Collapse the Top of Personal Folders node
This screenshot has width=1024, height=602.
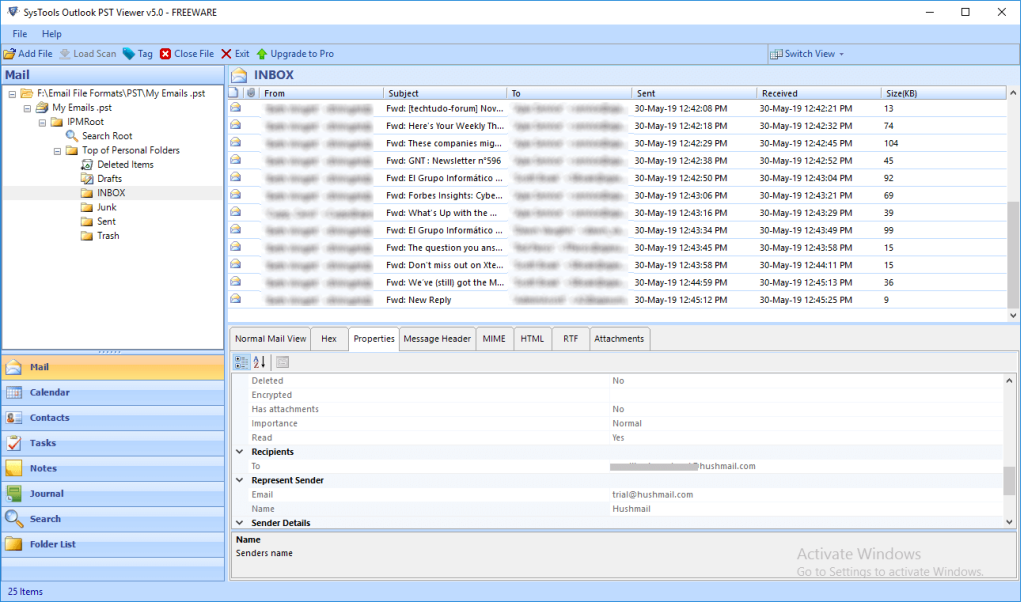tap(57, 151)
